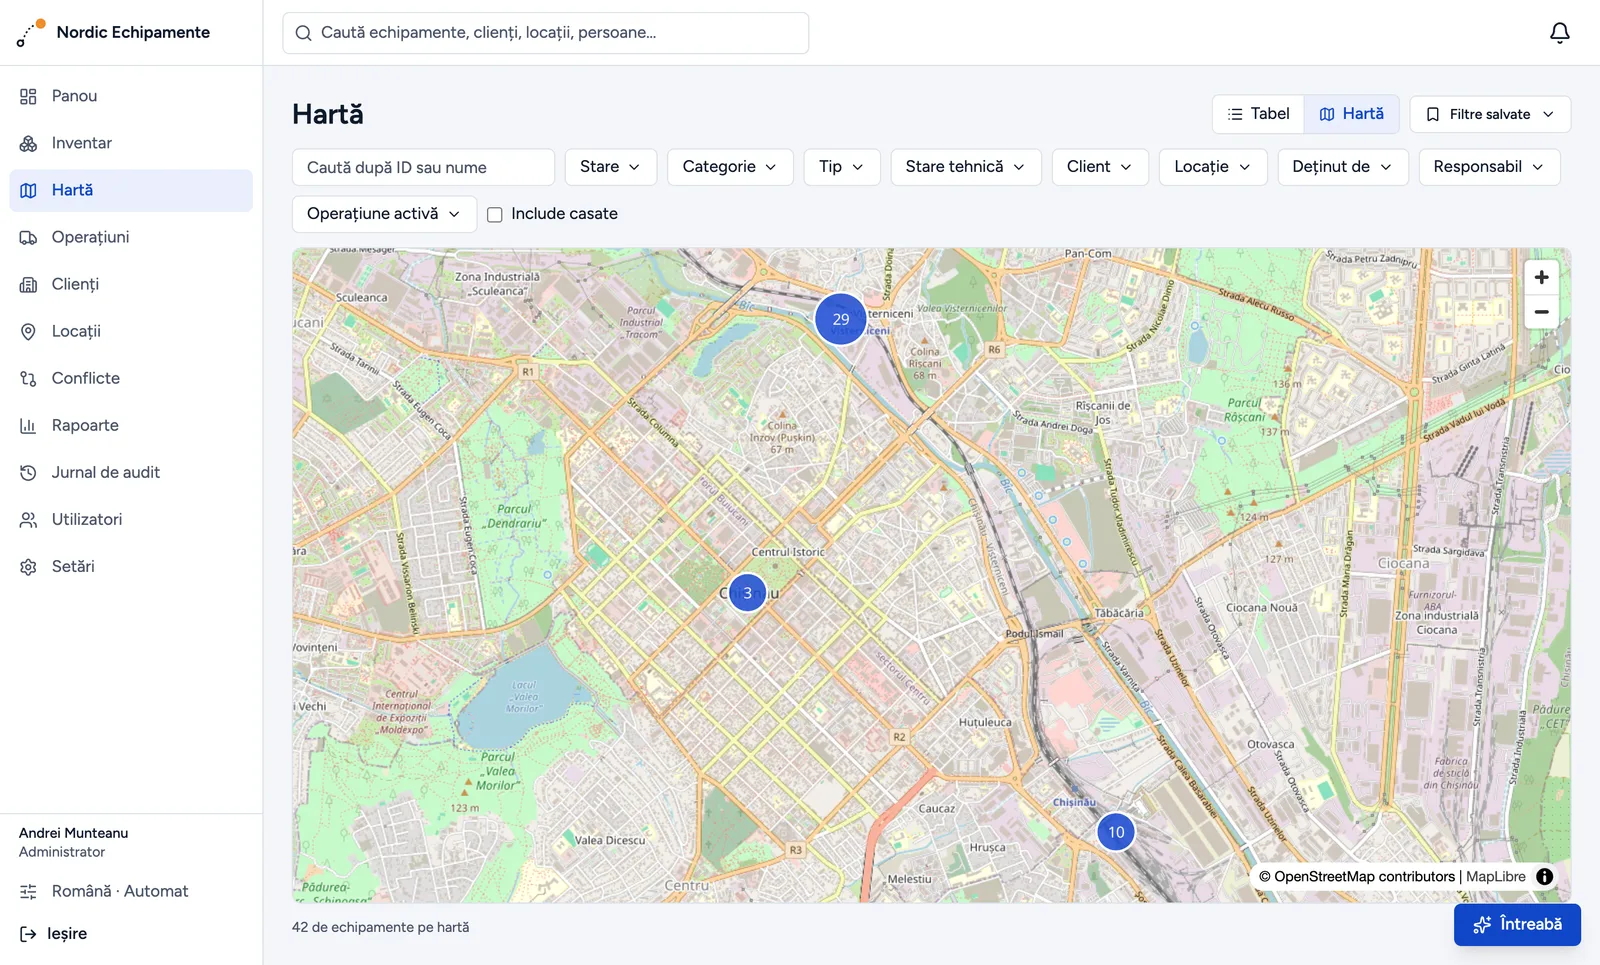The height and width of the screenshot is (965, 1600).
Task: Open the Clienți page
Action: [x=131, y=284]
